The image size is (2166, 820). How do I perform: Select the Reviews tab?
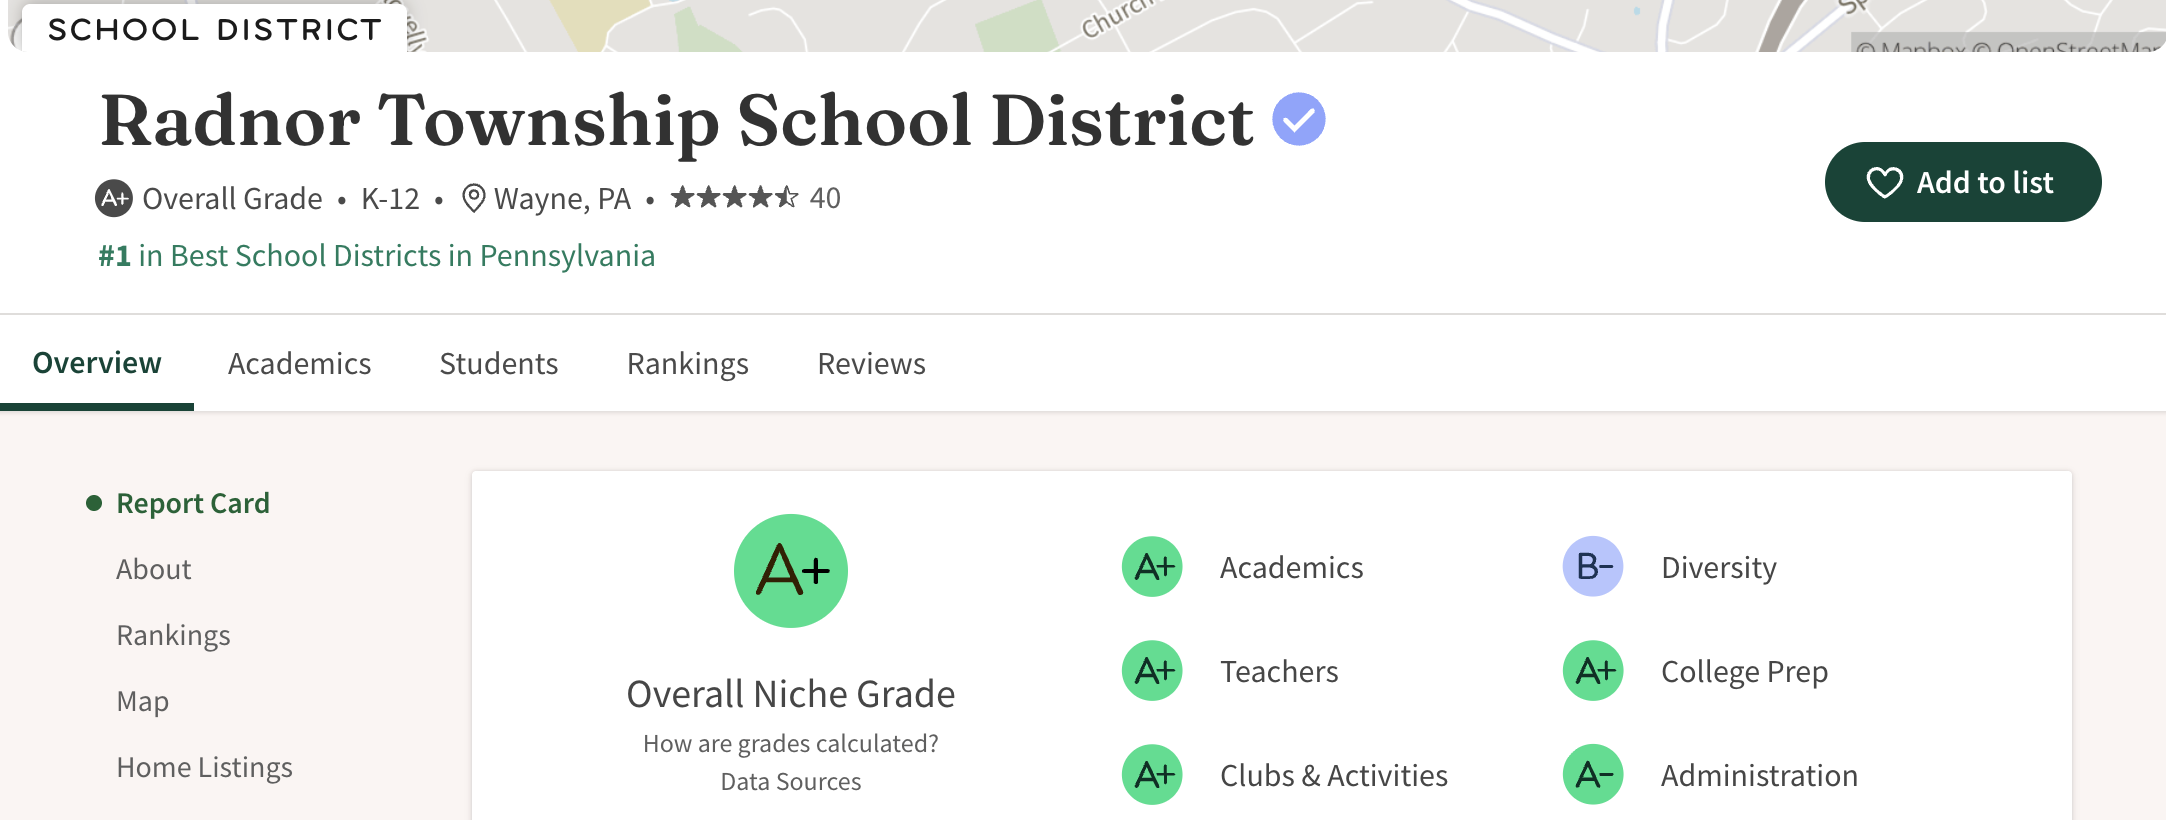(x=871, y=364)
